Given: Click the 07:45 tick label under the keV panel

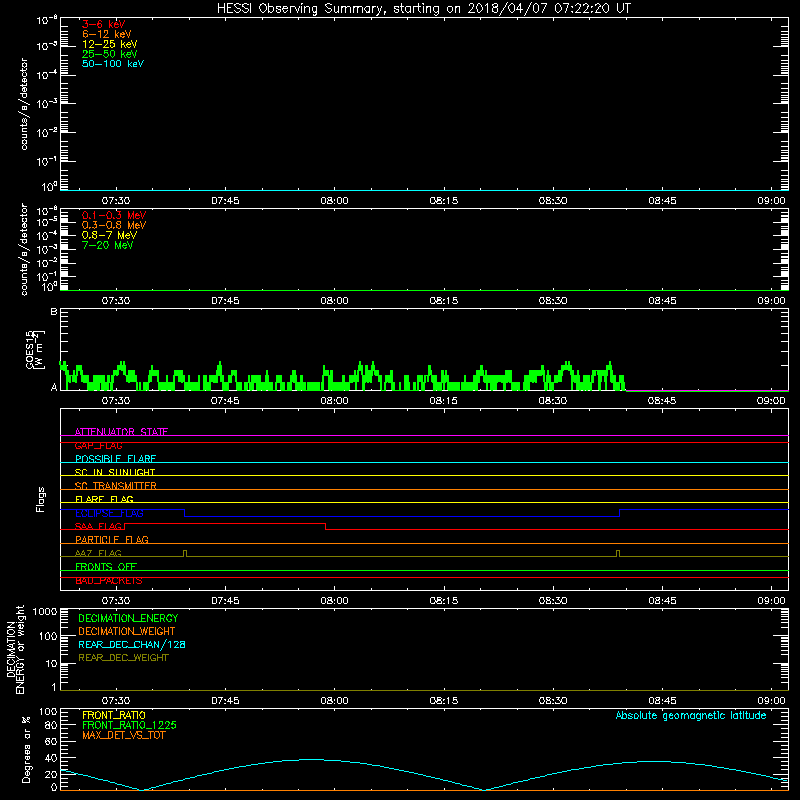Looking at the screenshot, I should click(x=225, y=201).
